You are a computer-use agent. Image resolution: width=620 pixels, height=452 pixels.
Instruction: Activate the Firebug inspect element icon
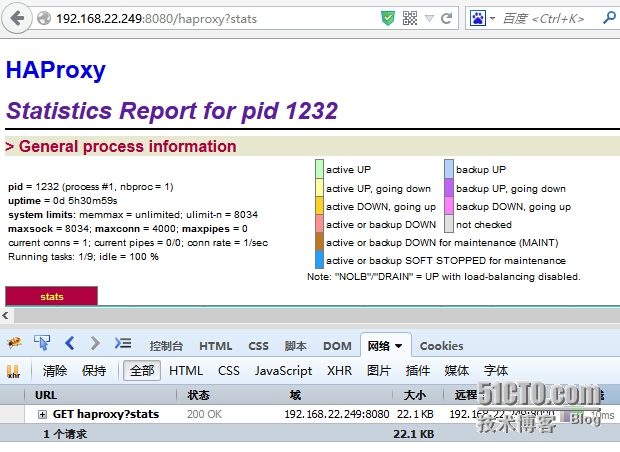[42, 343]
